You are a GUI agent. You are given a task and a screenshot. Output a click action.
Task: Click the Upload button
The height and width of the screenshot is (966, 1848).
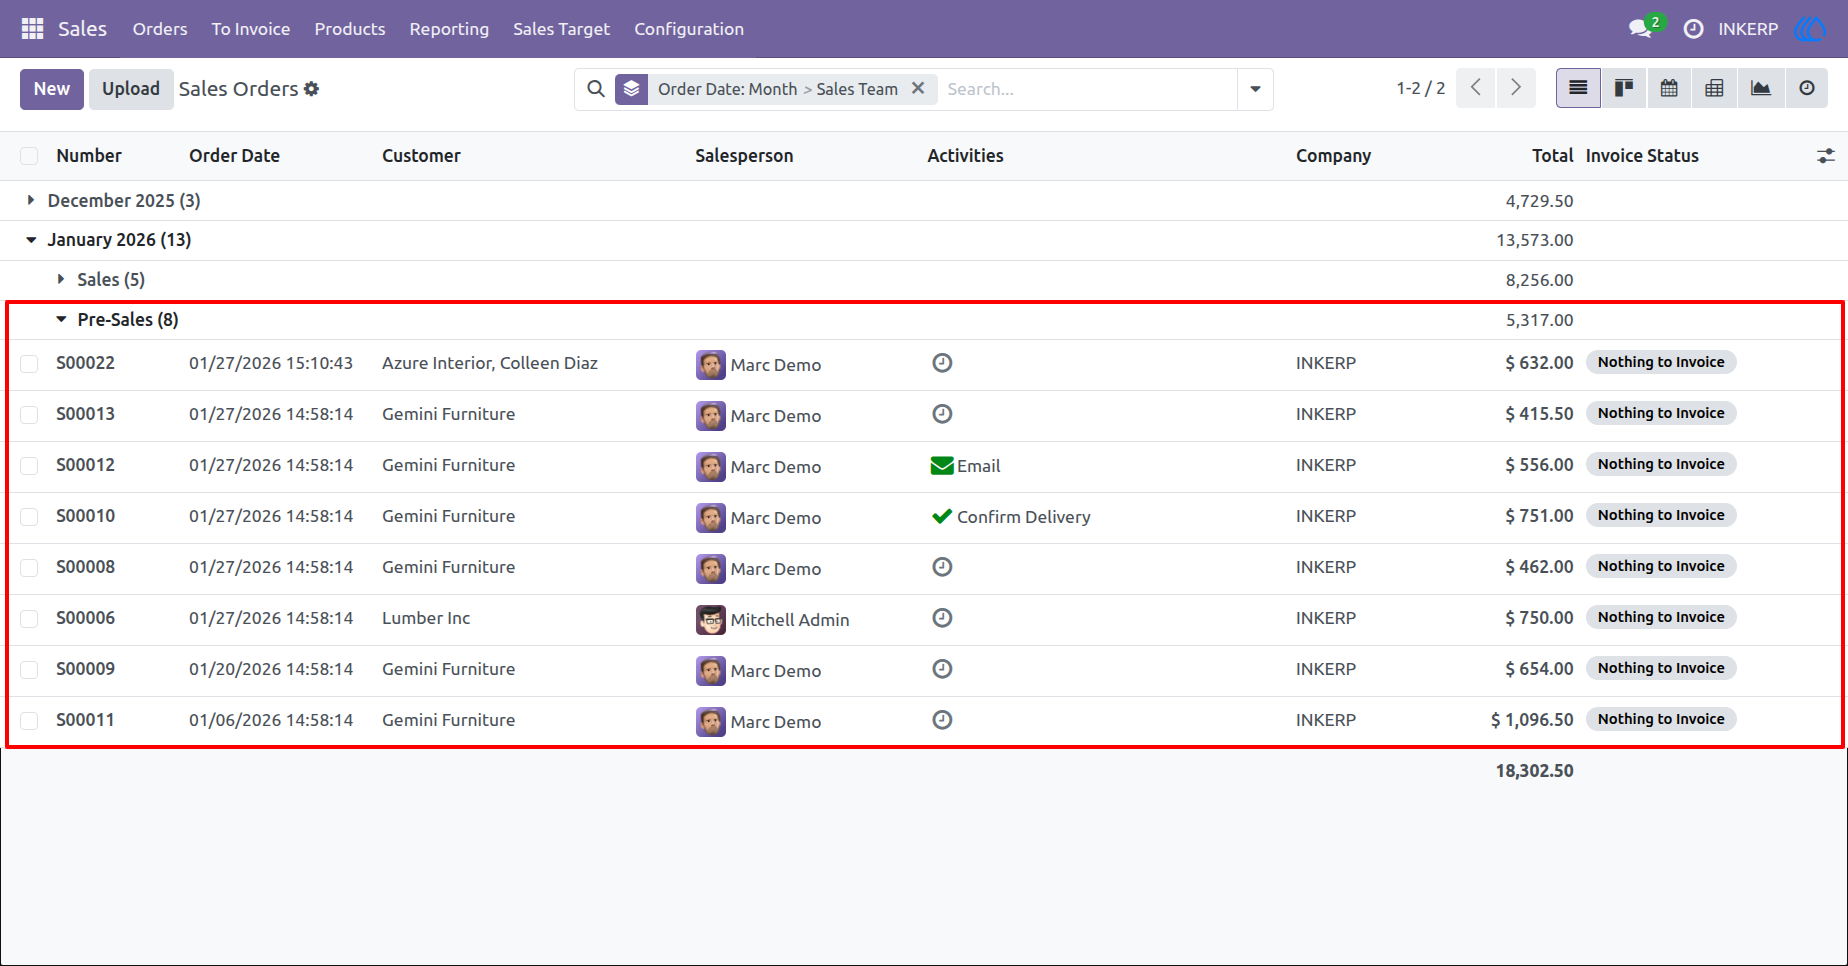tap(131, 89)
